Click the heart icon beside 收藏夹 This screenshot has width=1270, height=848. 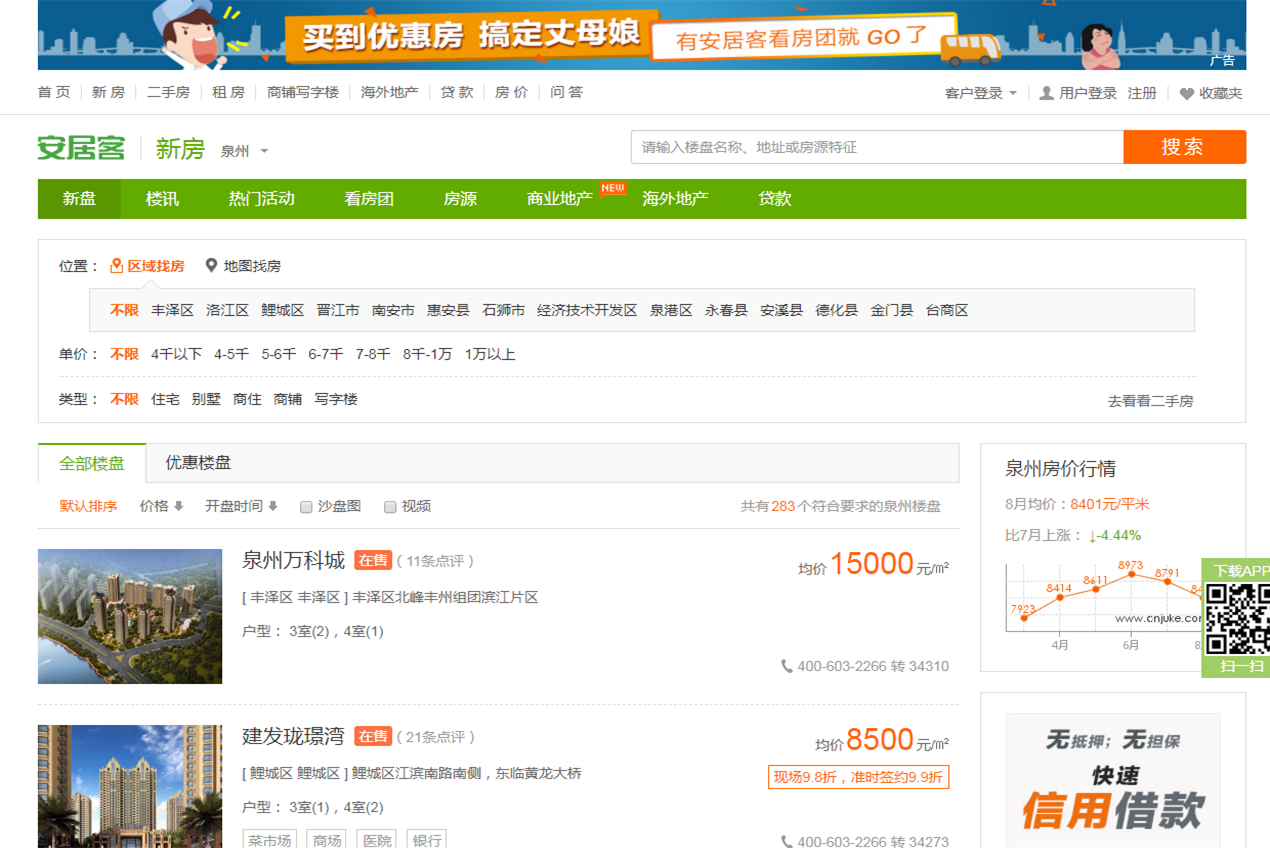(x=1186, y=93)
